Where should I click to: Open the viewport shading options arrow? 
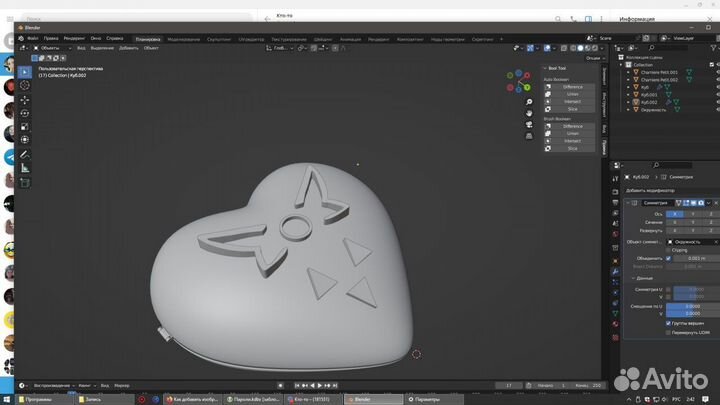coord(602,48)
